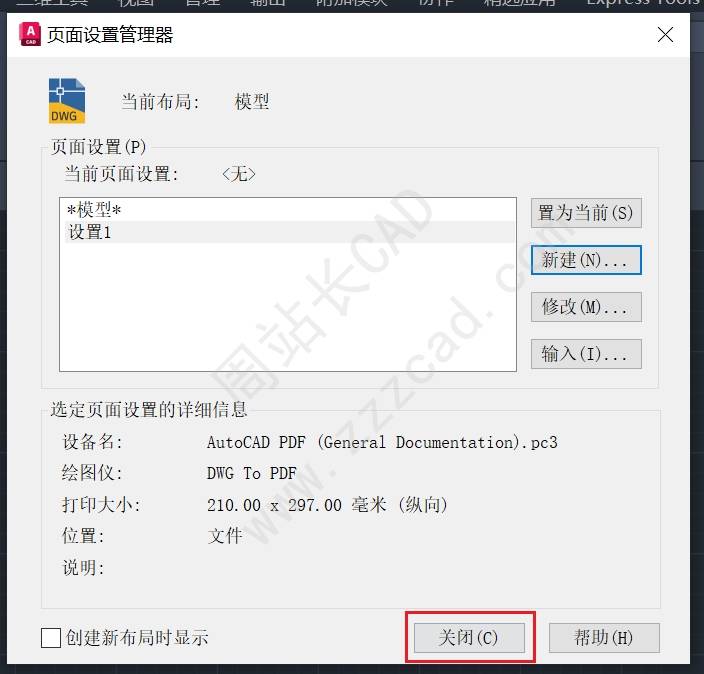Close the 页面设置管理器 dialog with X

point(665,35)
